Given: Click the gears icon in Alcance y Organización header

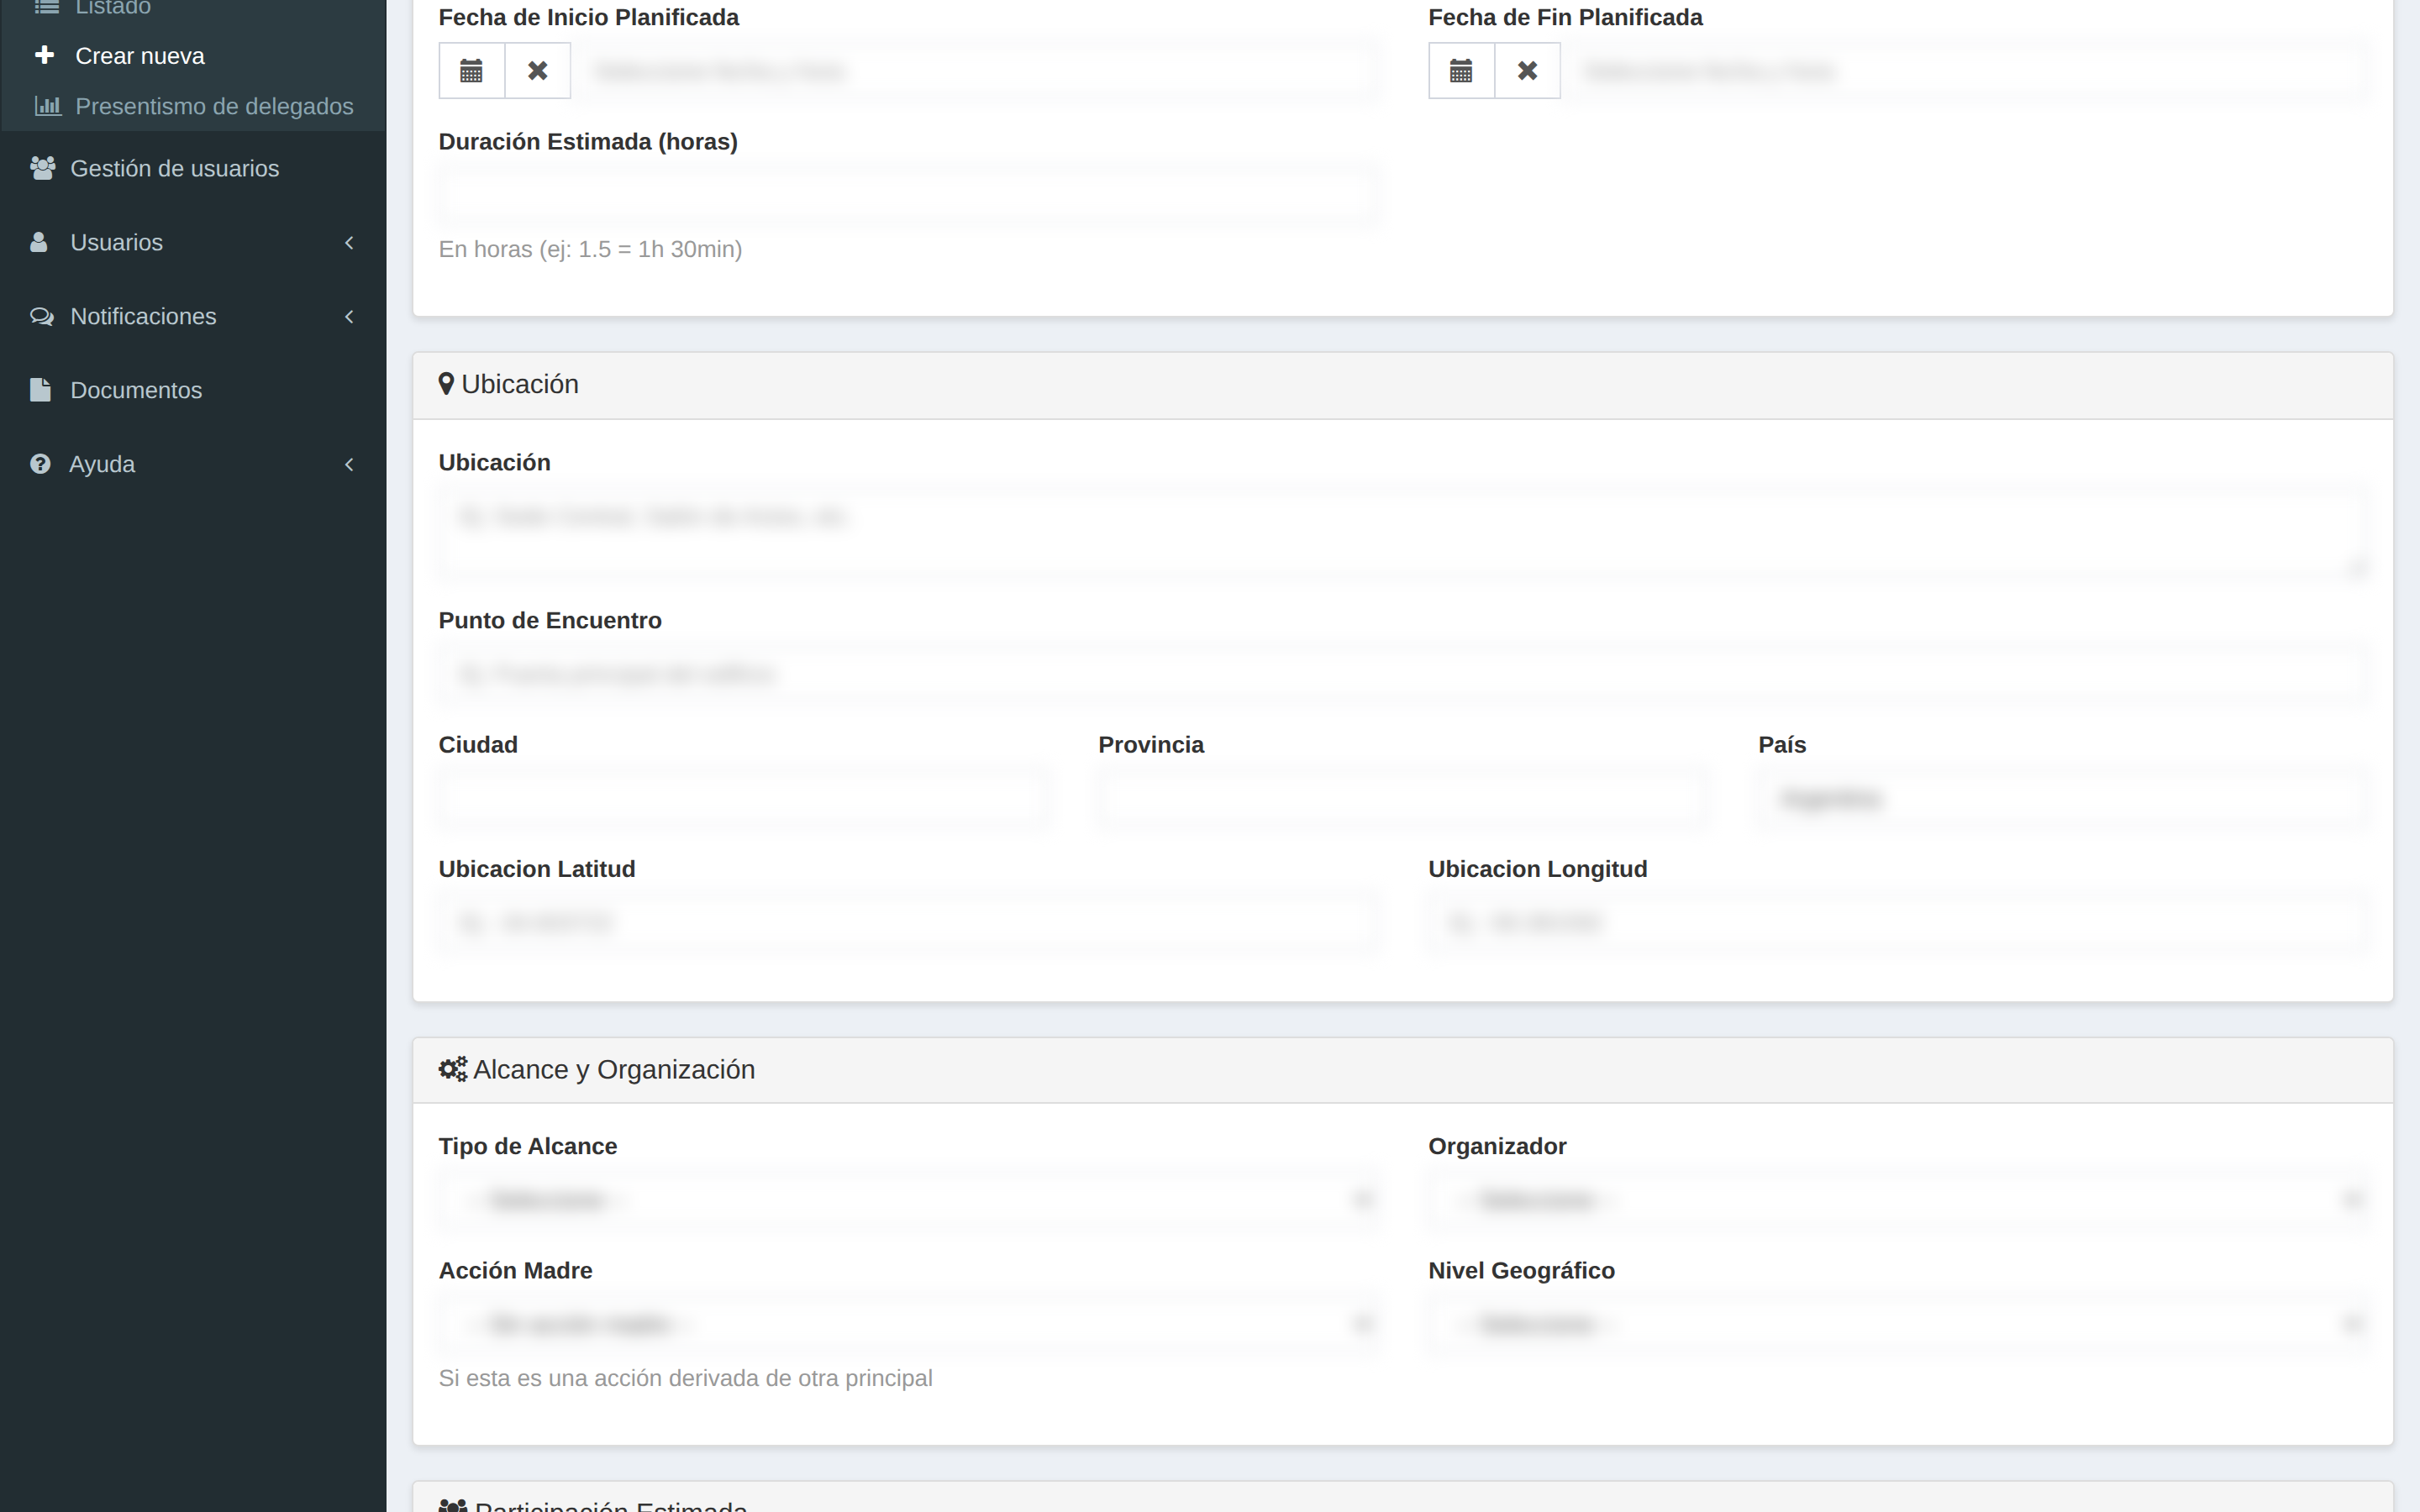Looking at the screenshot, I should [453, 1069].
